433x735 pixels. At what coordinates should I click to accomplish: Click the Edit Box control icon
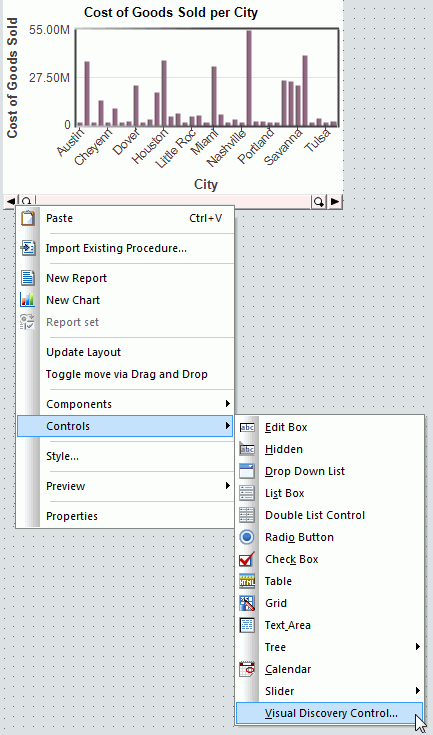click(x=247, y=427)
